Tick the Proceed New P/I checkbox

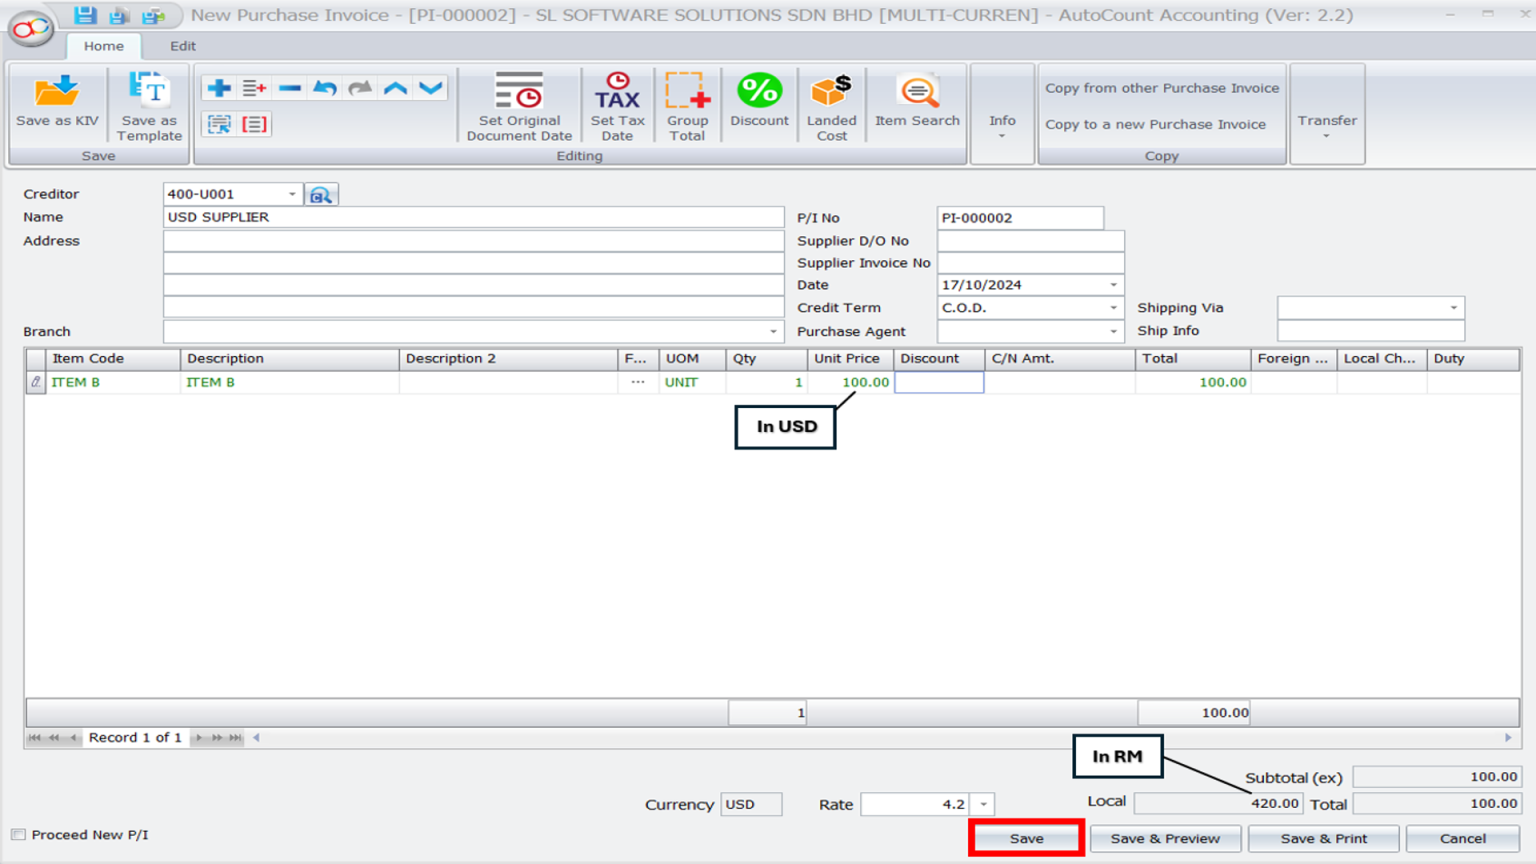pyautogui.click(x=18, y=835)
